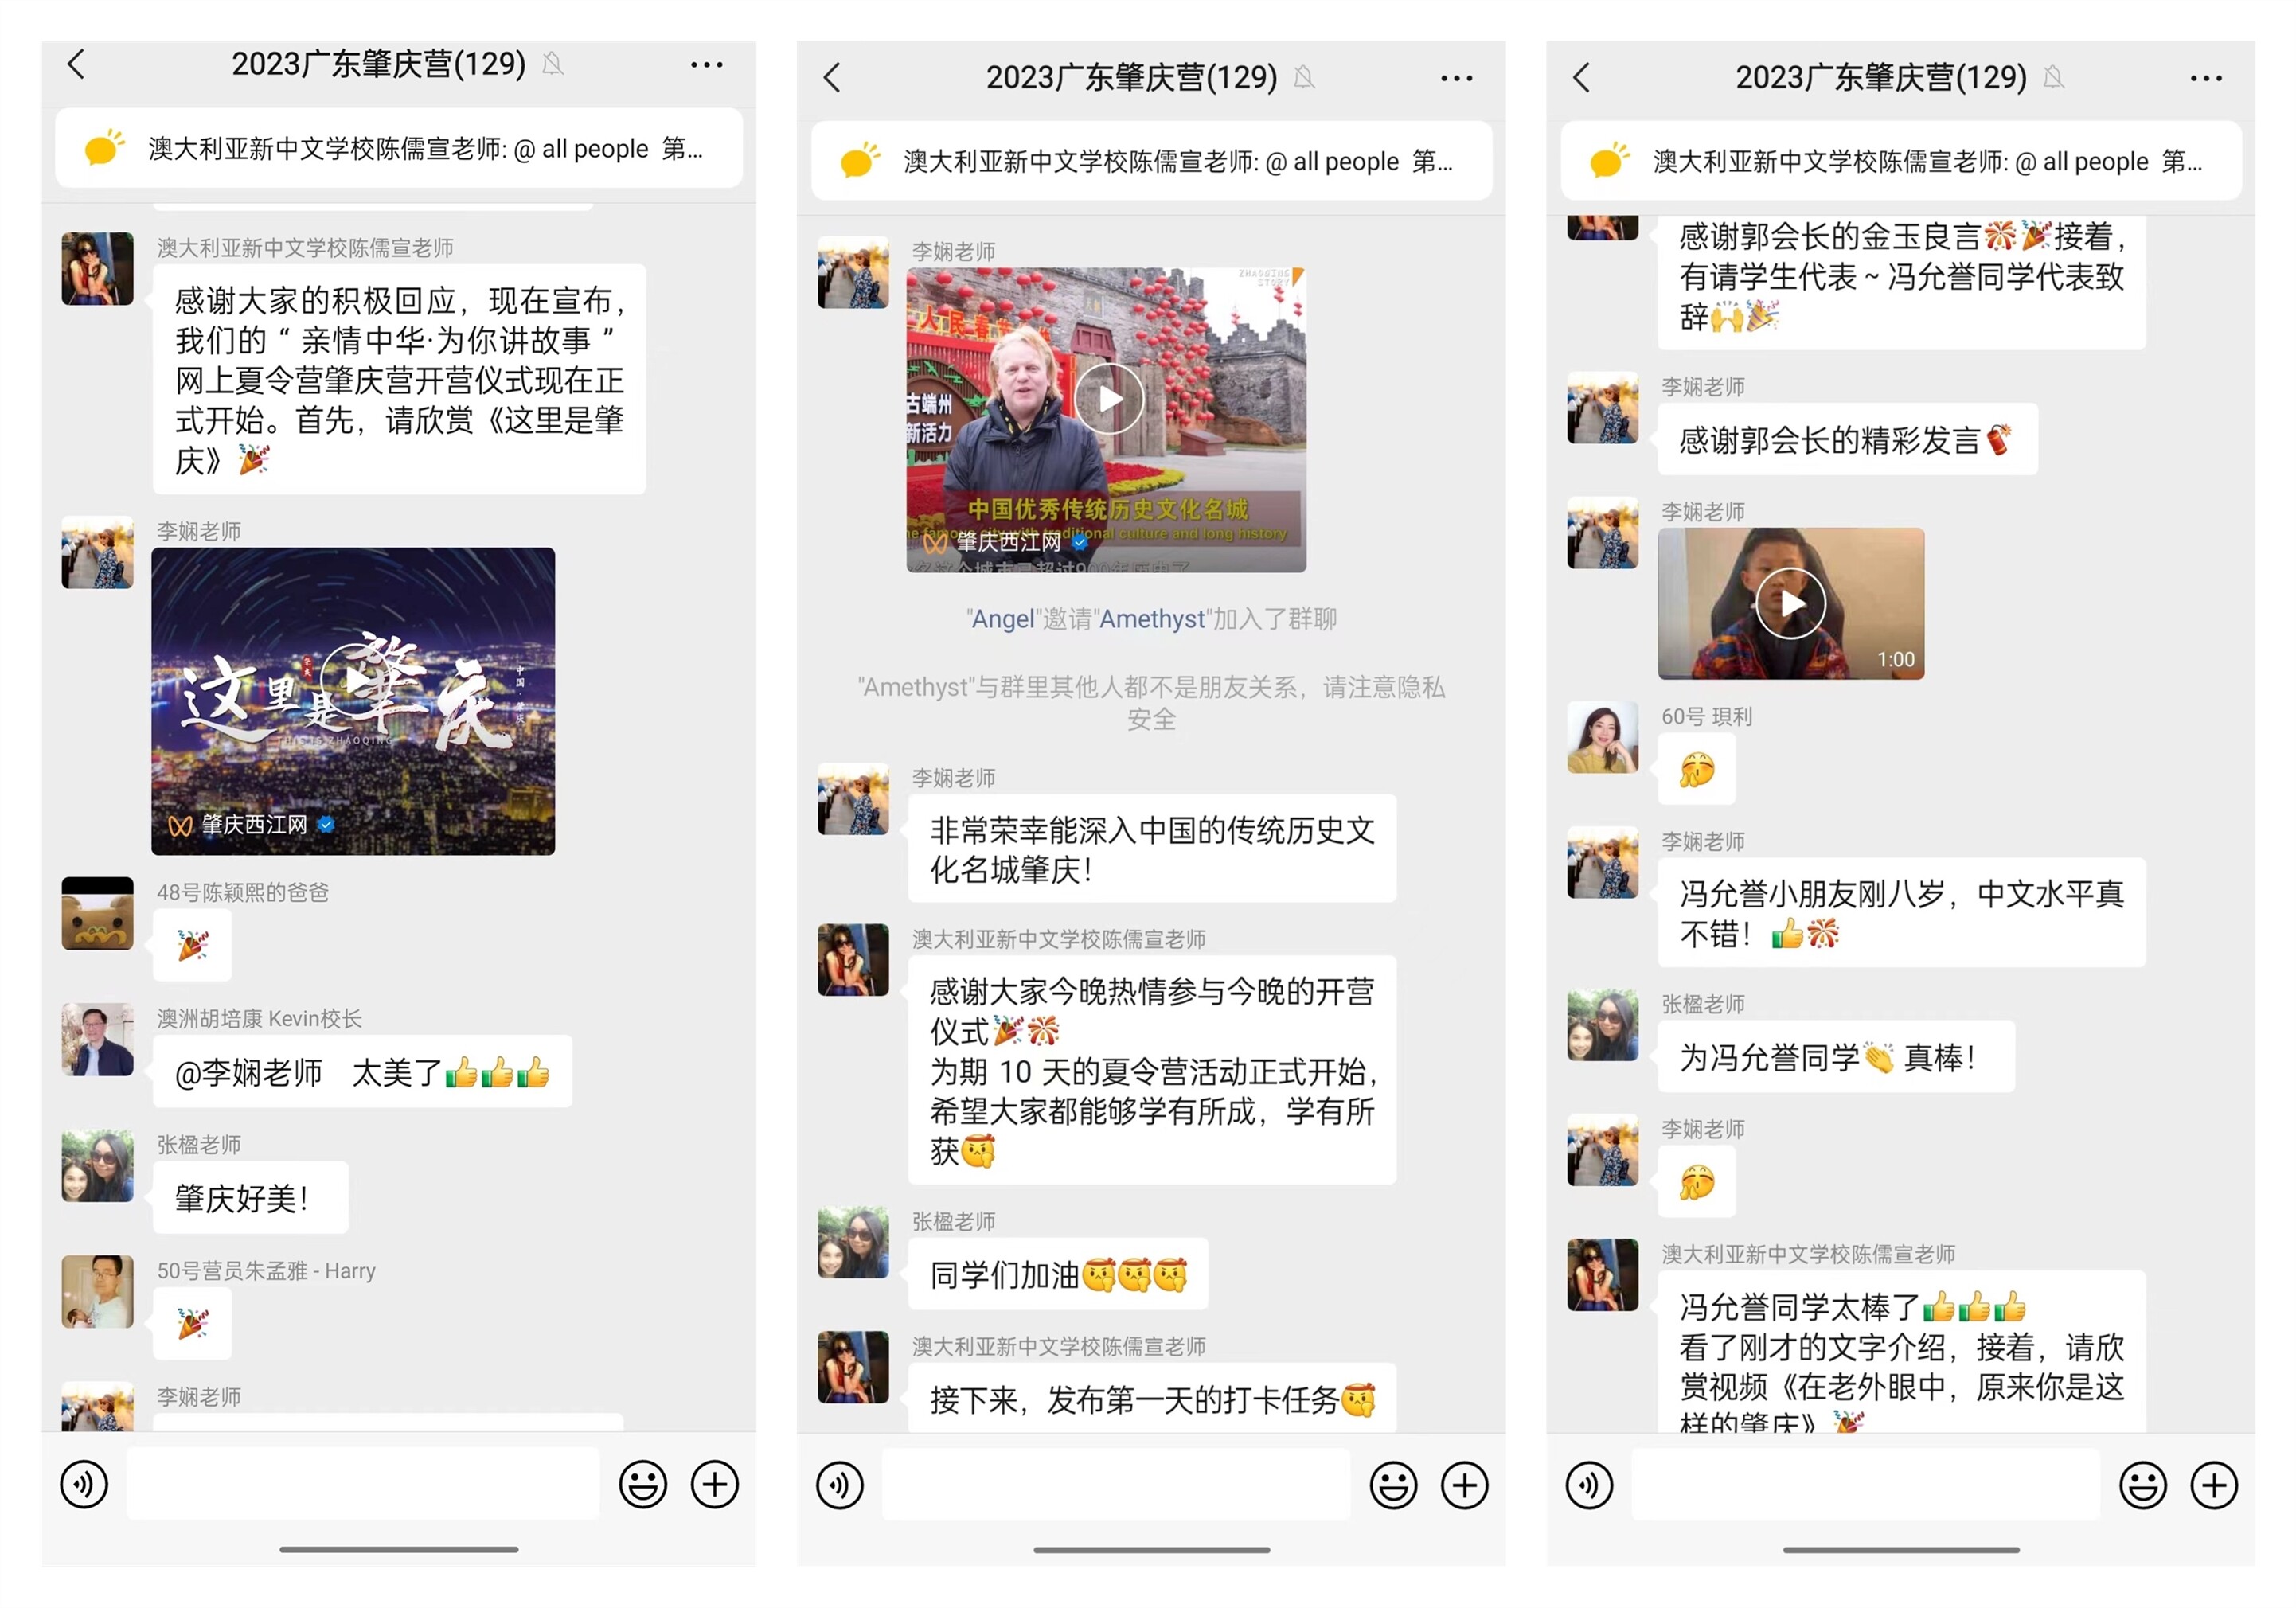2296x1608 pixels.
Task: Tap plus attachment icon in left screen
Action: 715,1484
